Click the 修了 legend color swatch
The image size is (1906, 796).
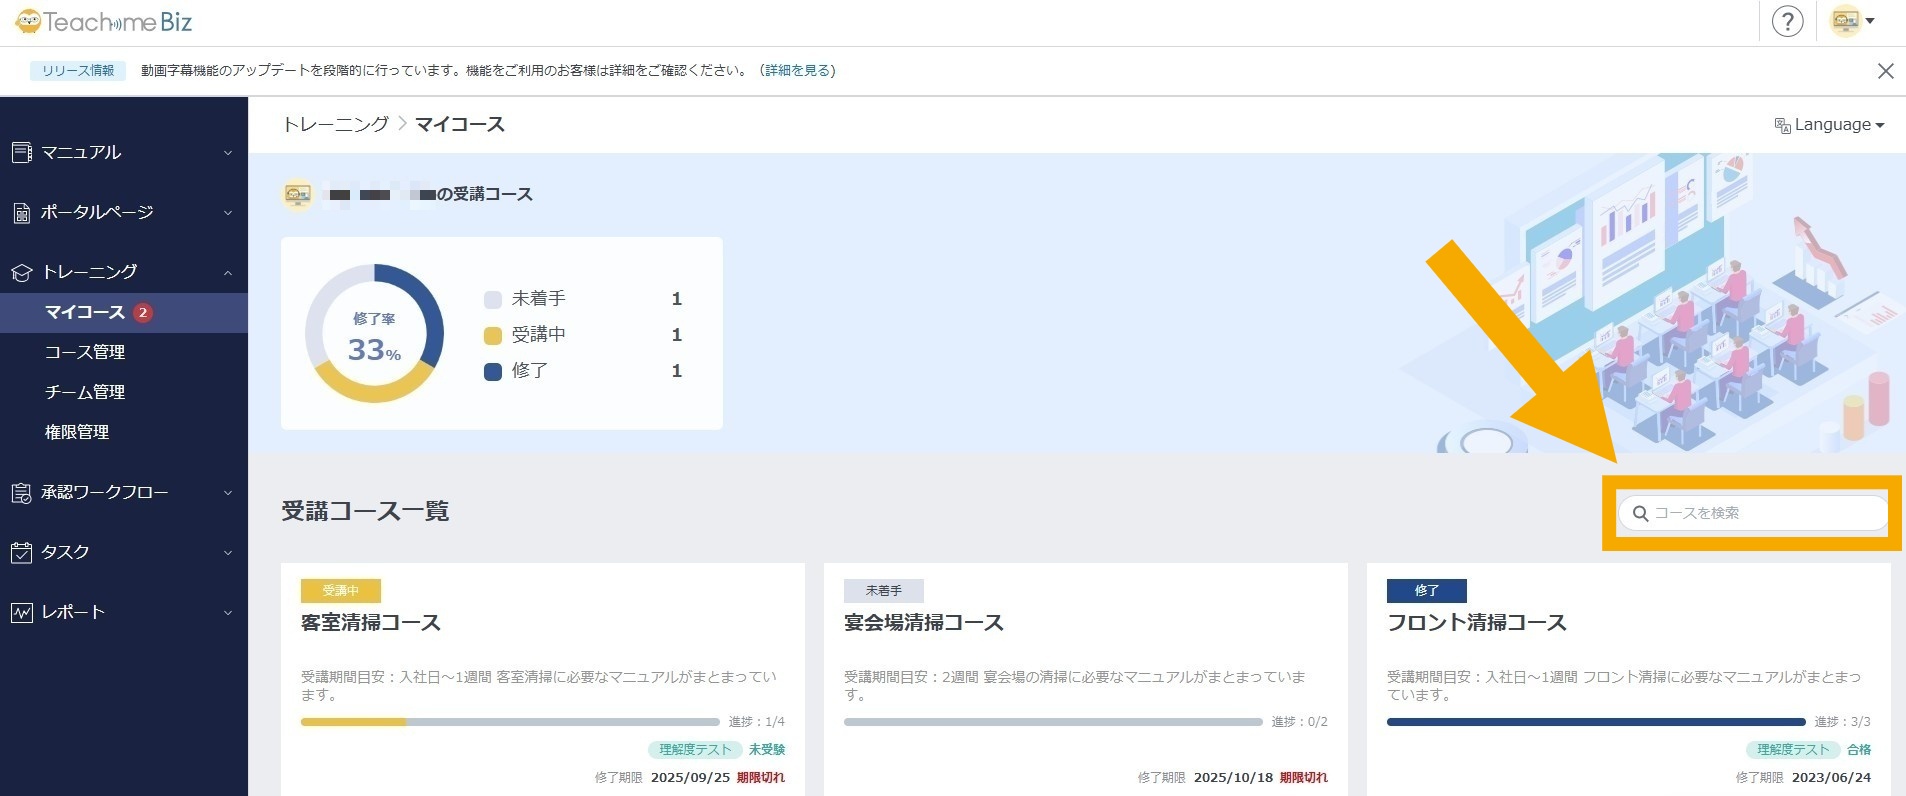point(493,371)
